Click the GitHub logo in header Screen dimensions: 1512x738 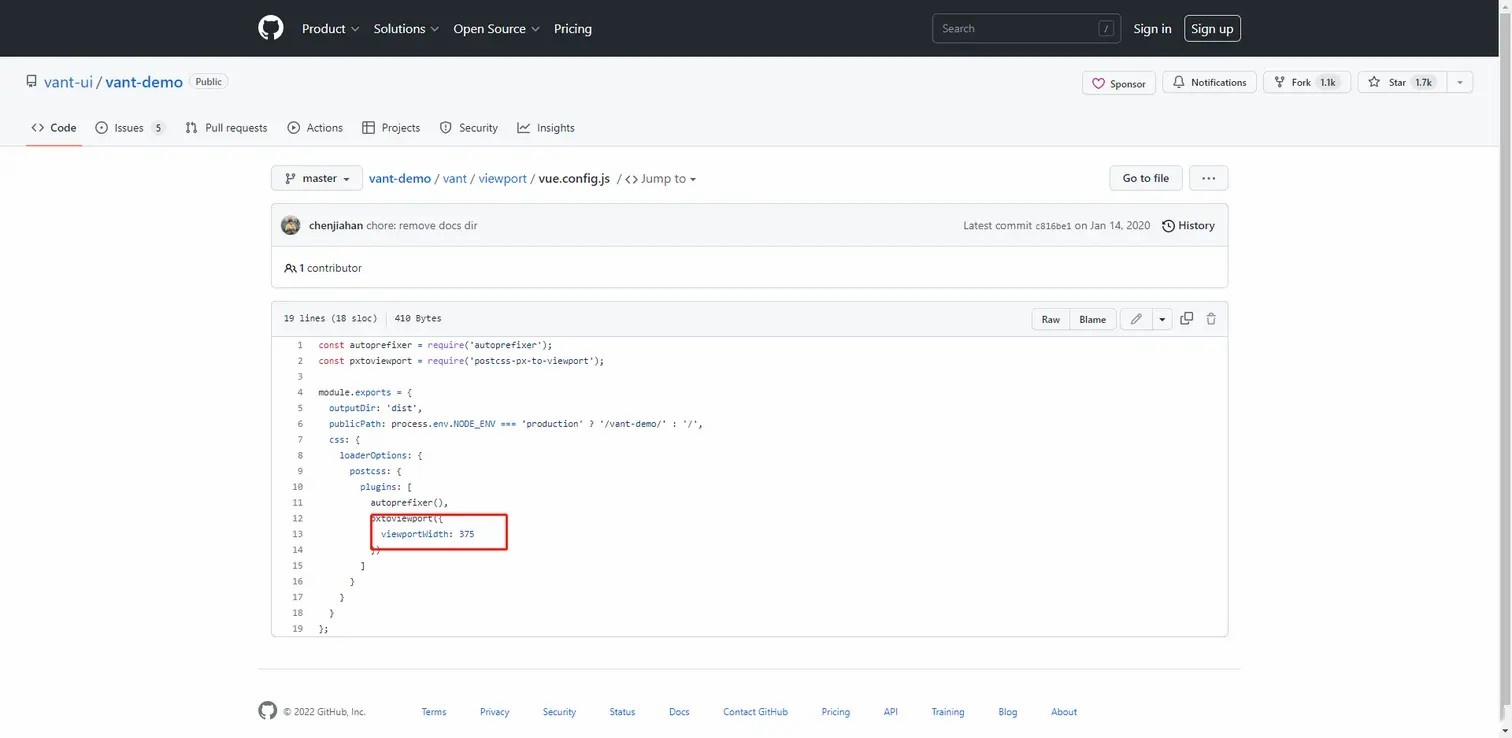tap(271, 28)
